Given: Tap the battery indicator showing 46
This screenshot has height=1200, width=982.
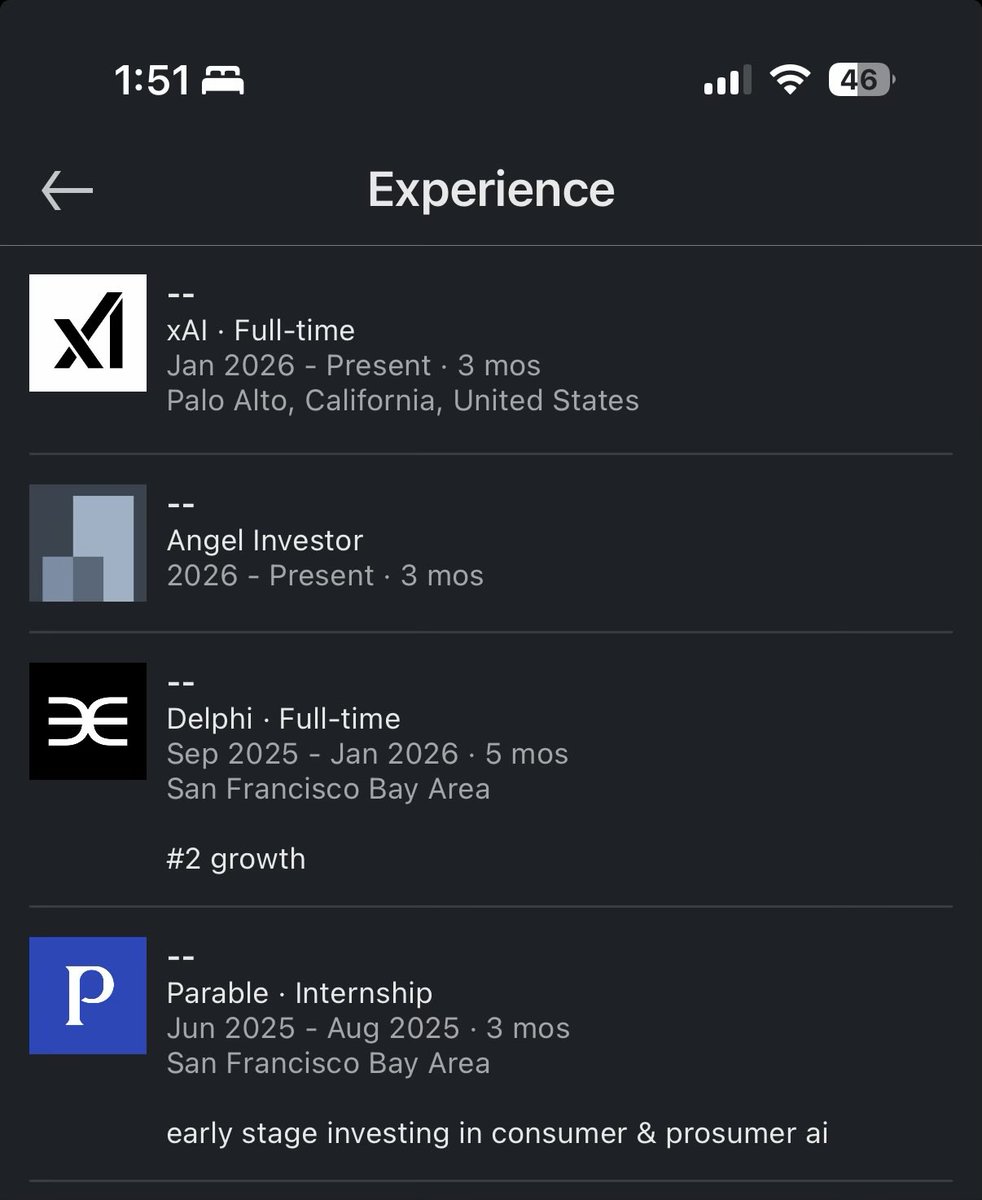Looking at the screenshot, I should pos(861,81).
